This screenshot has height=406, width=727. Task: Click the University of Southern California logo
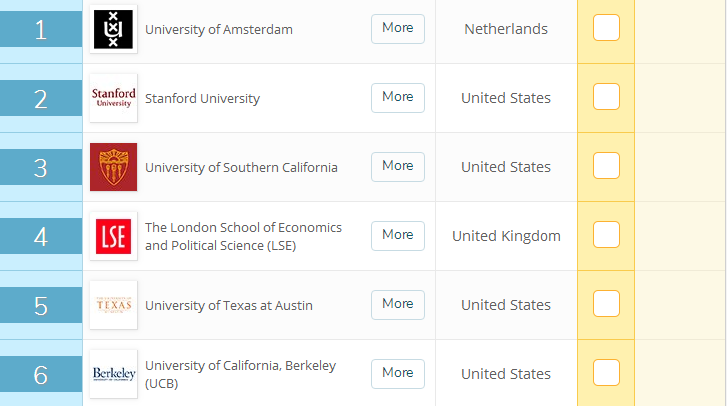113,167
